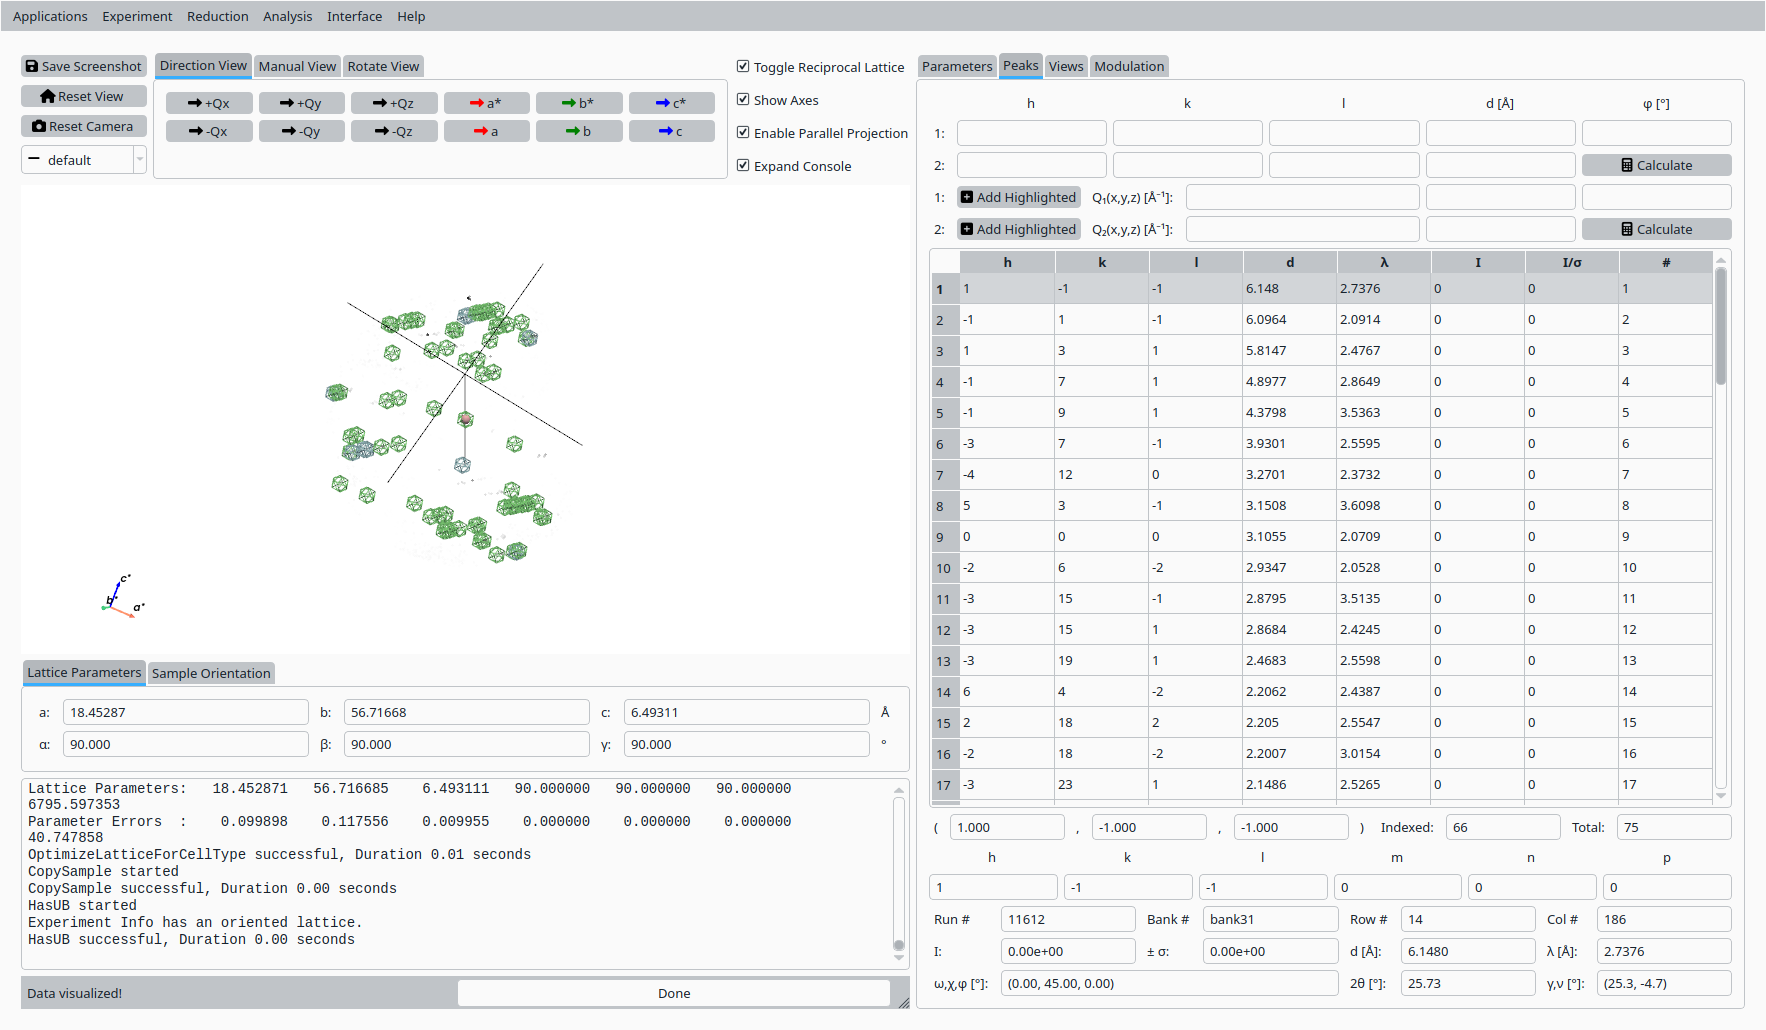
Task: Set view direction to -Qz
Action: pyautogui.click(x=394, y=131)
